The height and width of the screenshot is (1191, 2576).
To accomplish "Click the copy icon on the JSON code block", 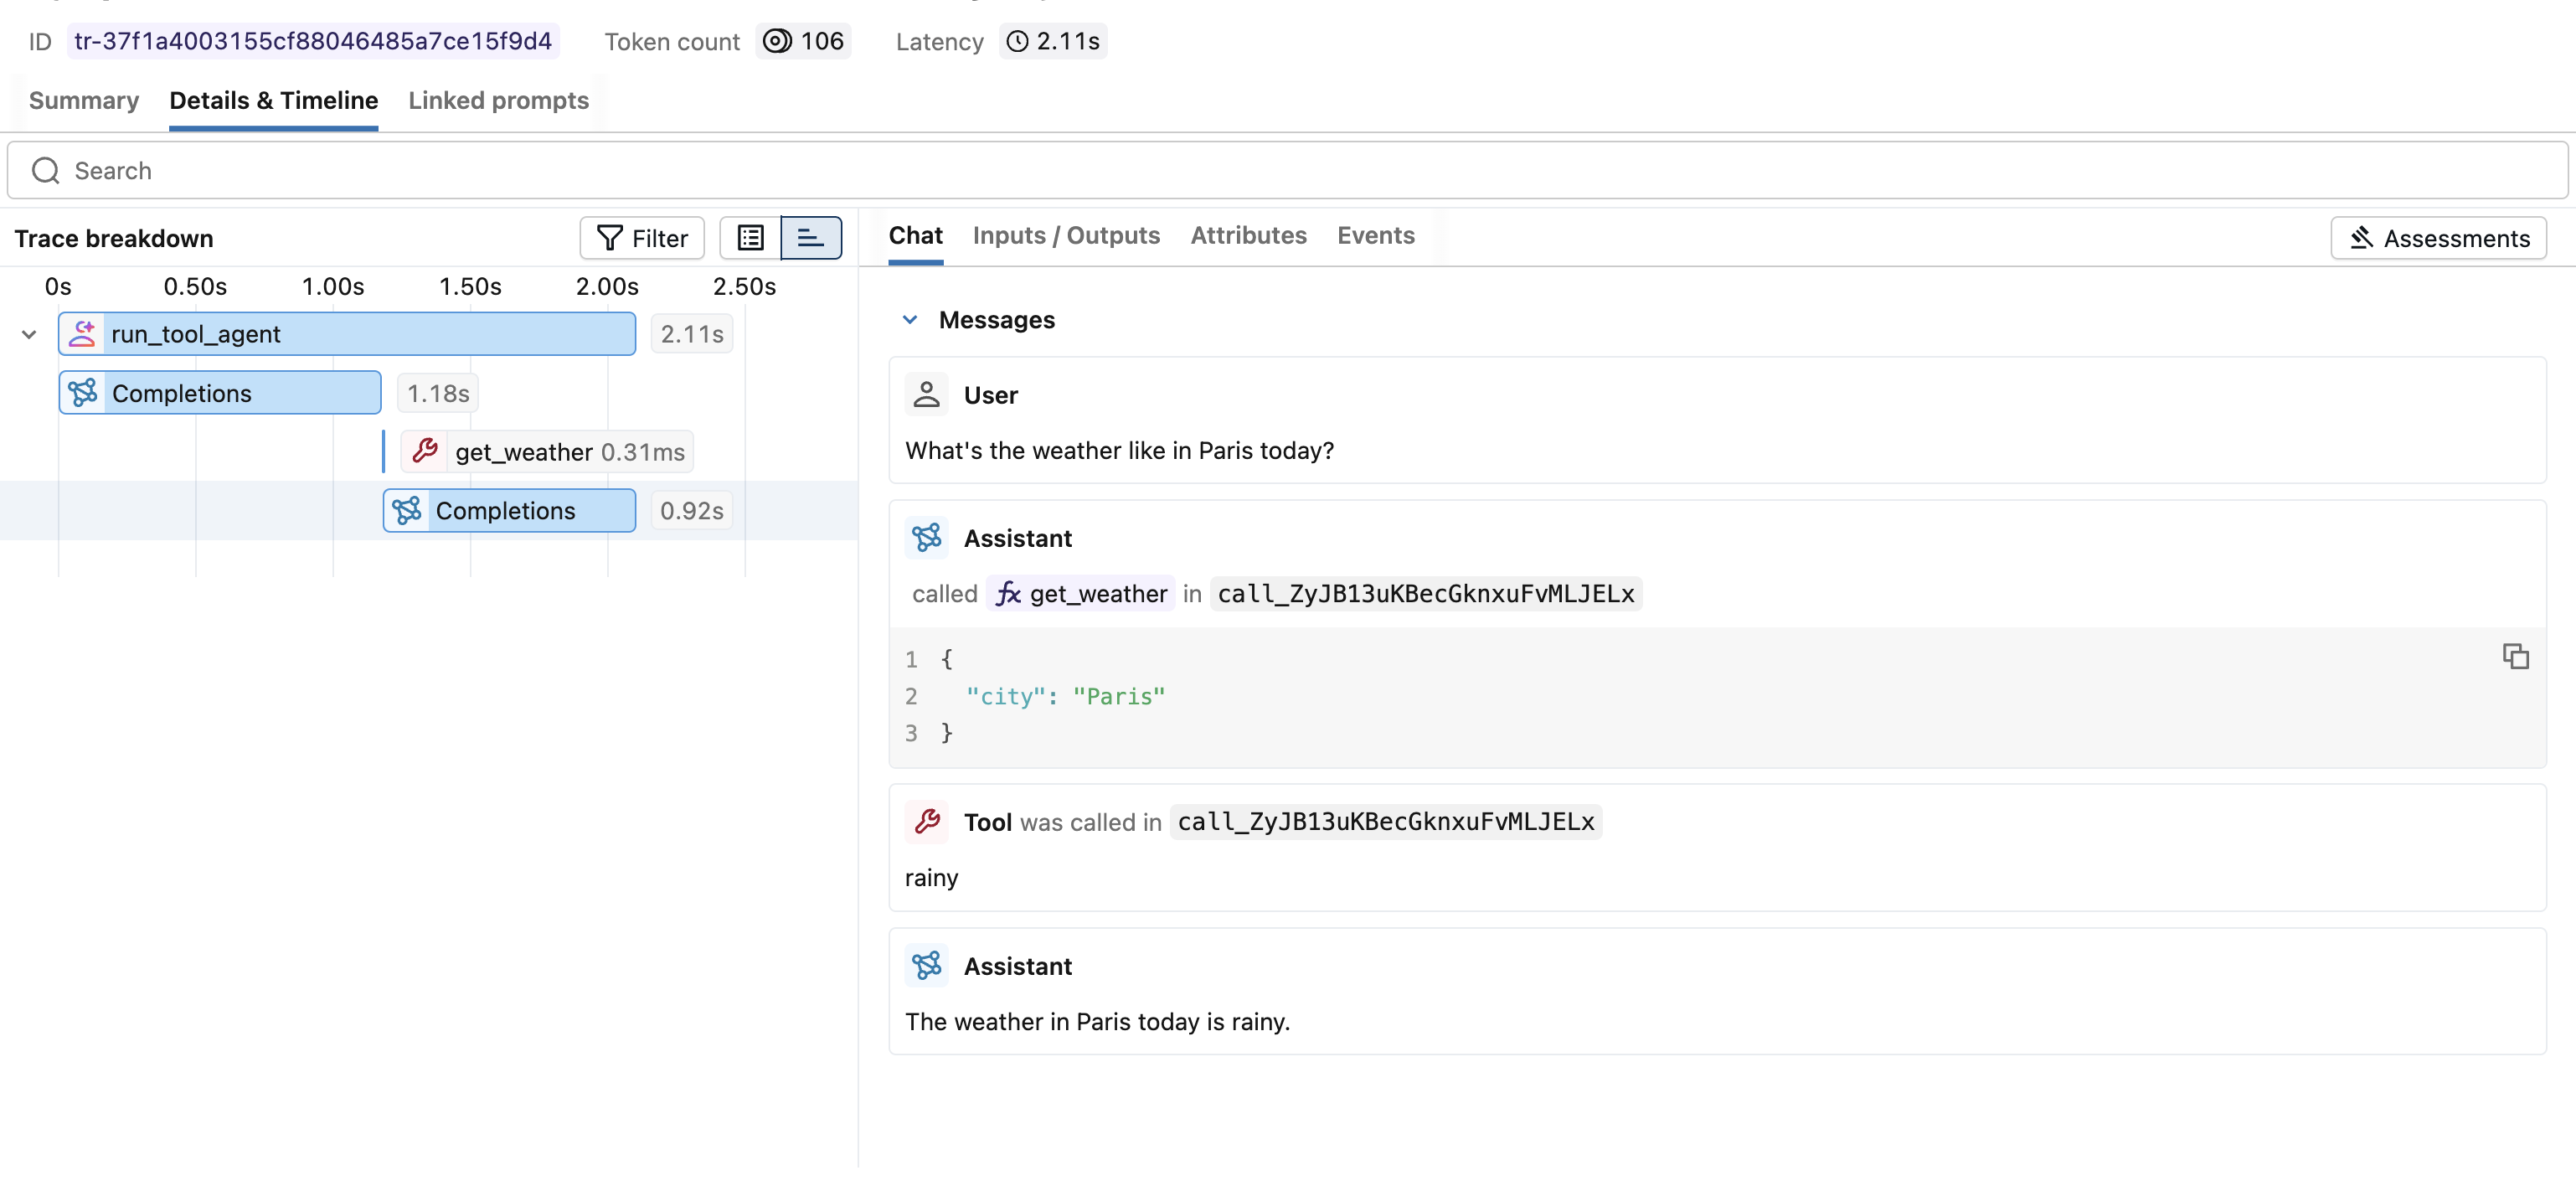I will (x=2516, y=657).
